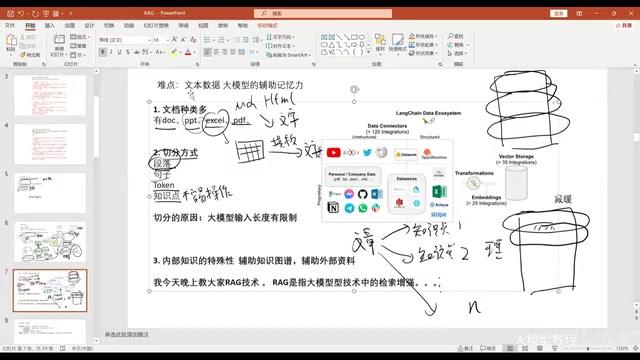Select the oval shape from the shapes gallery

point(361,37)
